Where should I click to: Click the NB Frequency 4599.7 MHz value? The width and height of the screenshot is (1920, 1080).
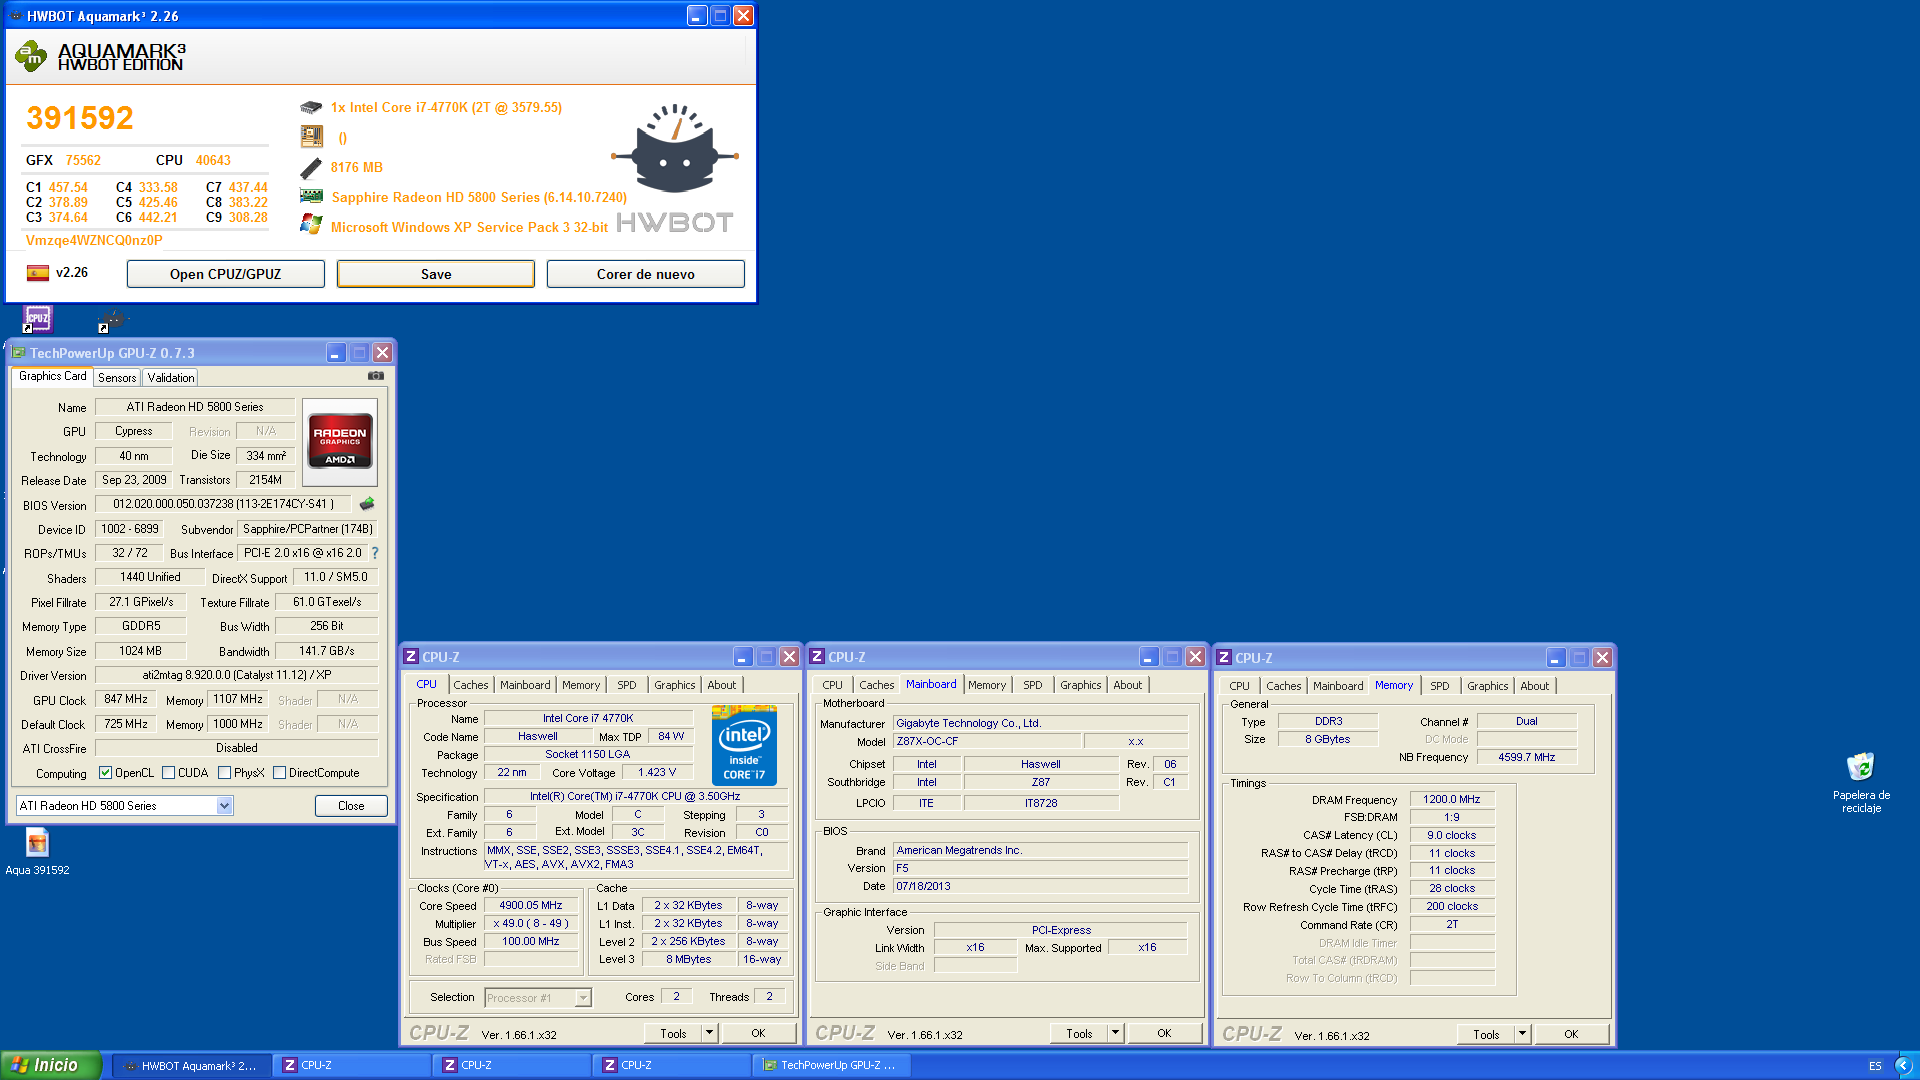(1526, 758)
